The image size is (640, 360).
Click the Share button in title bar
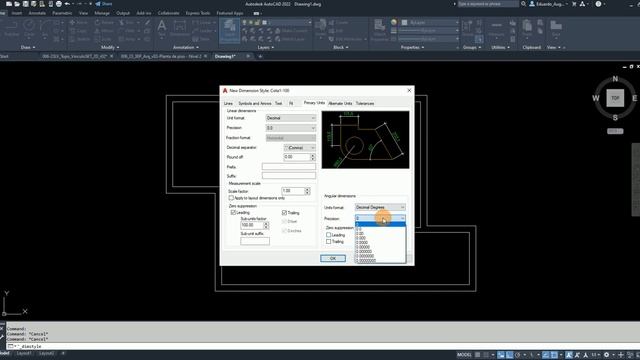104,4
